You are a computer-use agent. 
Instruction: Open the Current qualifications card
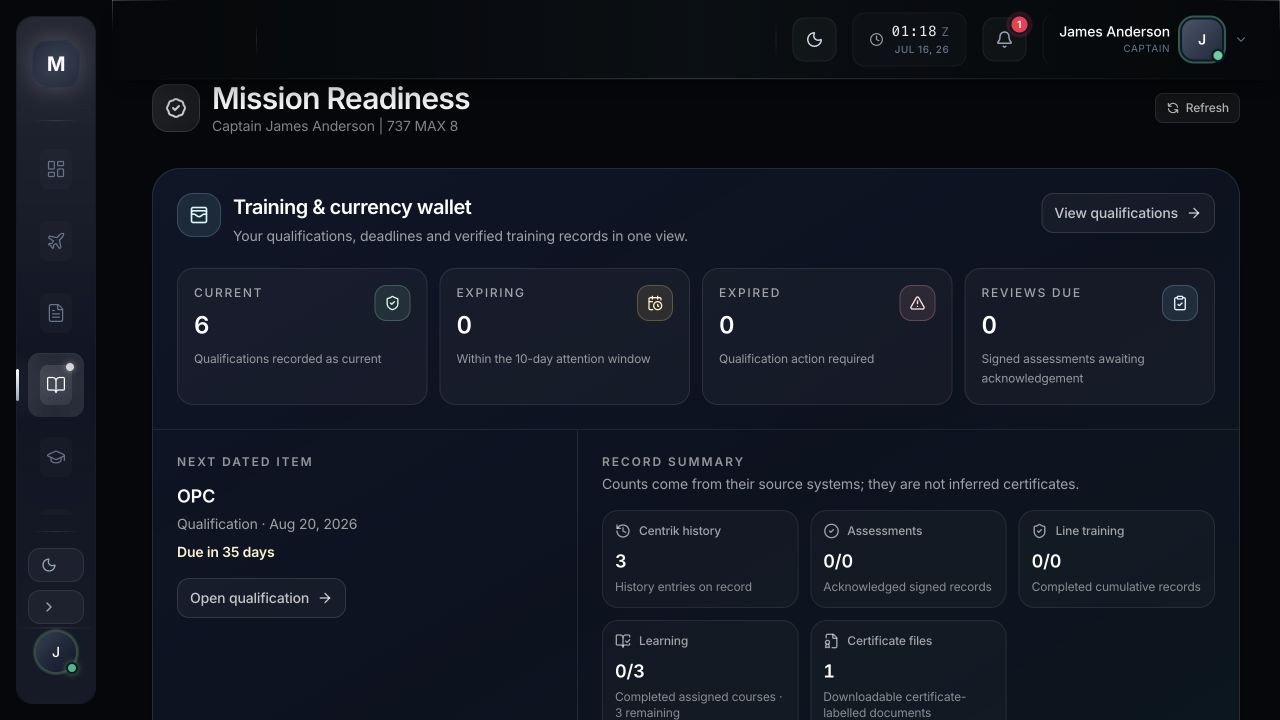302,337
